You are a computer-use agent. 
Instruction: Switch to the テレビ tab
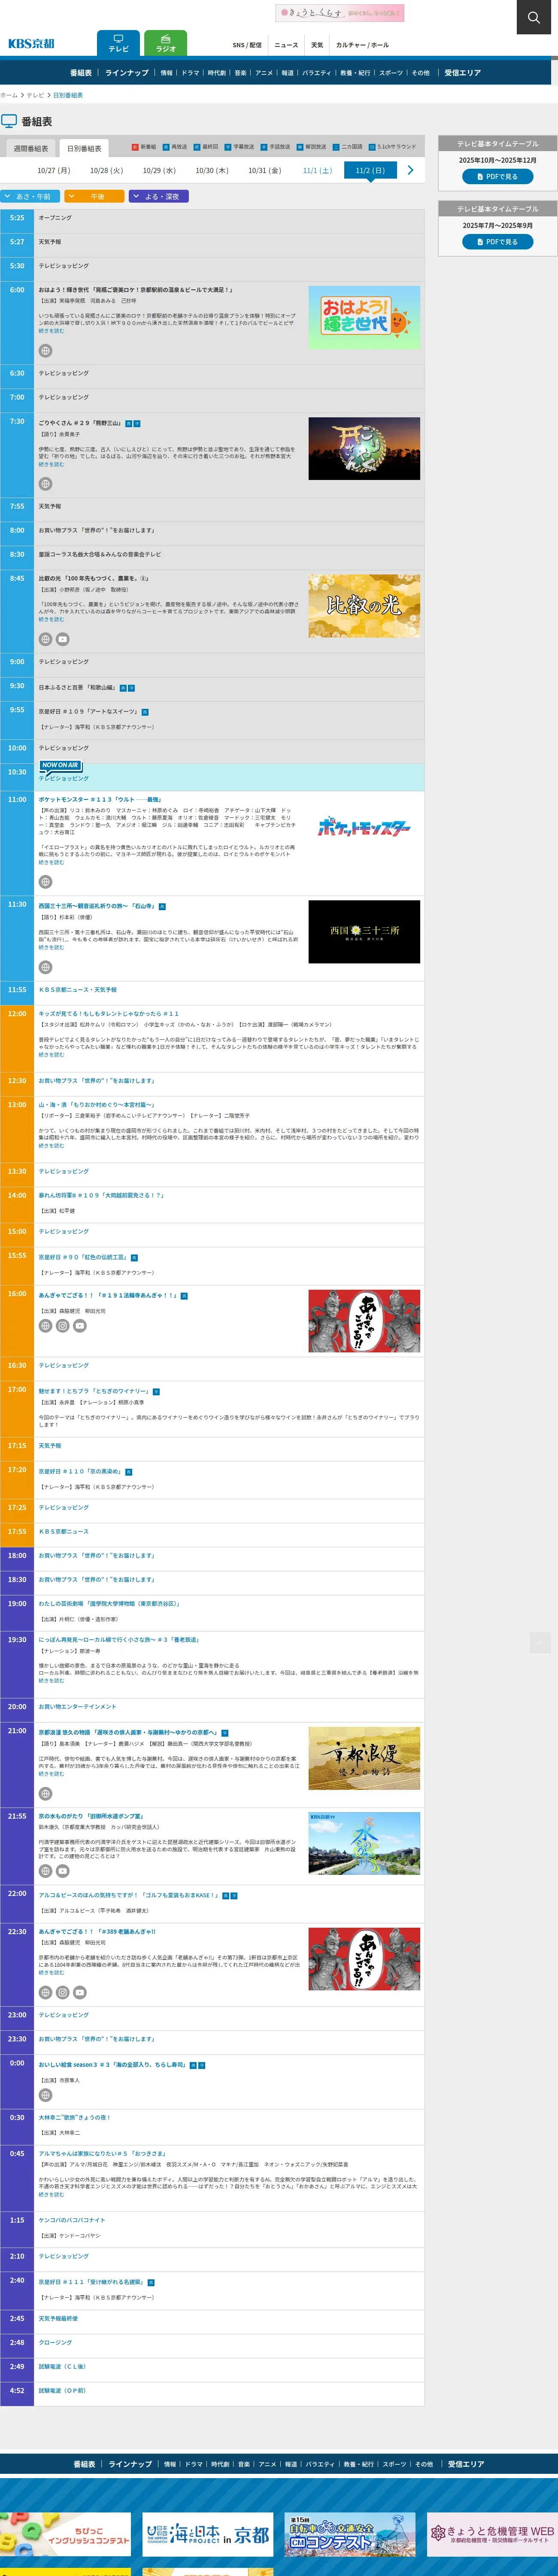click(x=118, y=44)
